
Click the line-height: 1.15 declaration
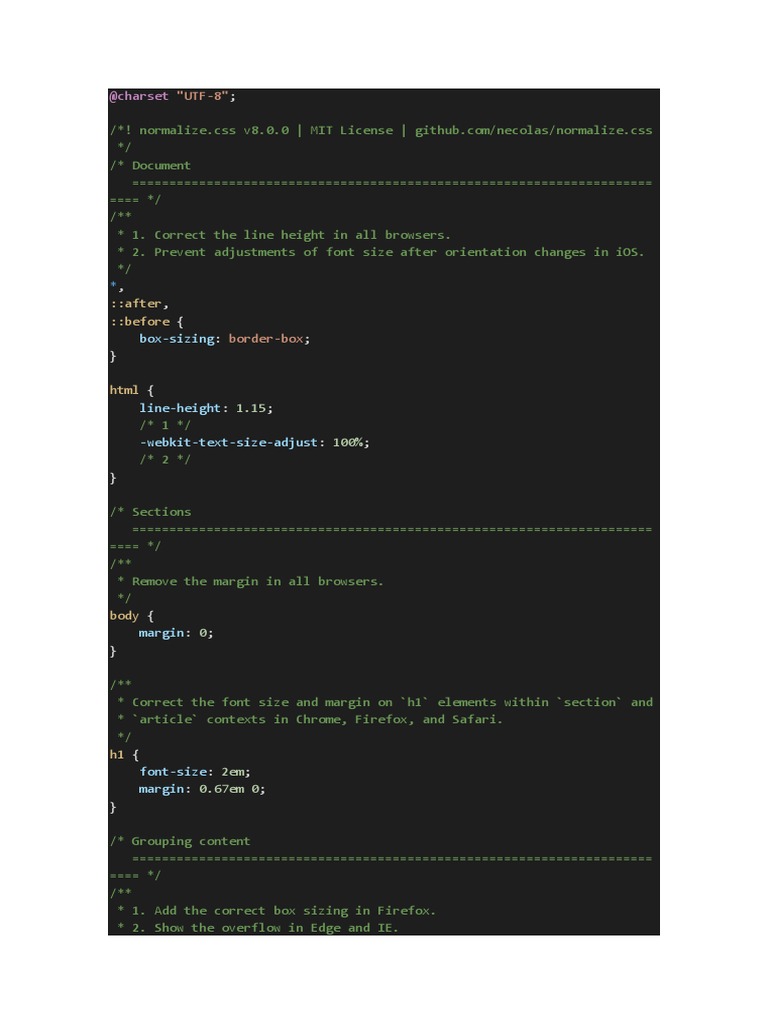coord(205,408)
